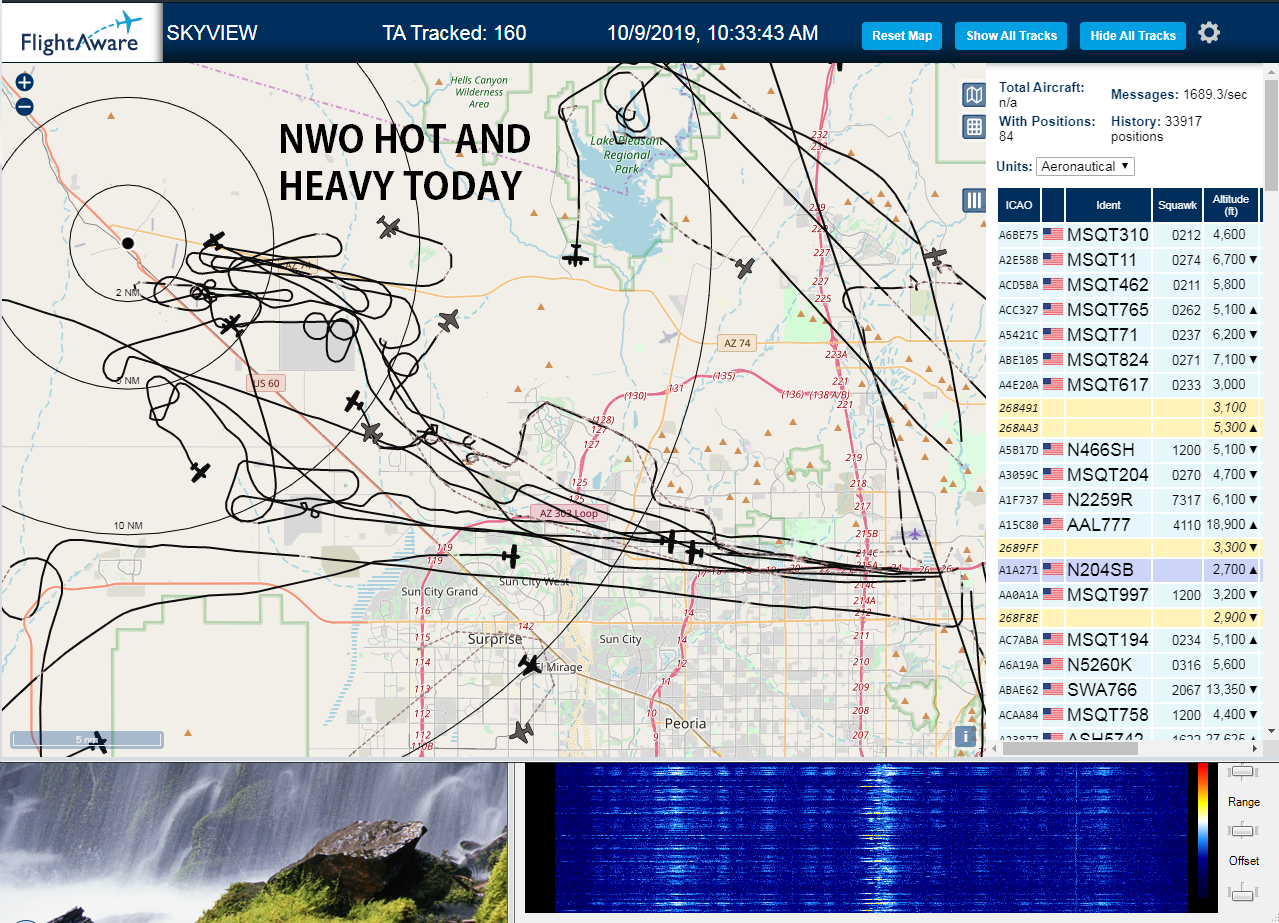Click the FlightAware logo

point(82,32)
